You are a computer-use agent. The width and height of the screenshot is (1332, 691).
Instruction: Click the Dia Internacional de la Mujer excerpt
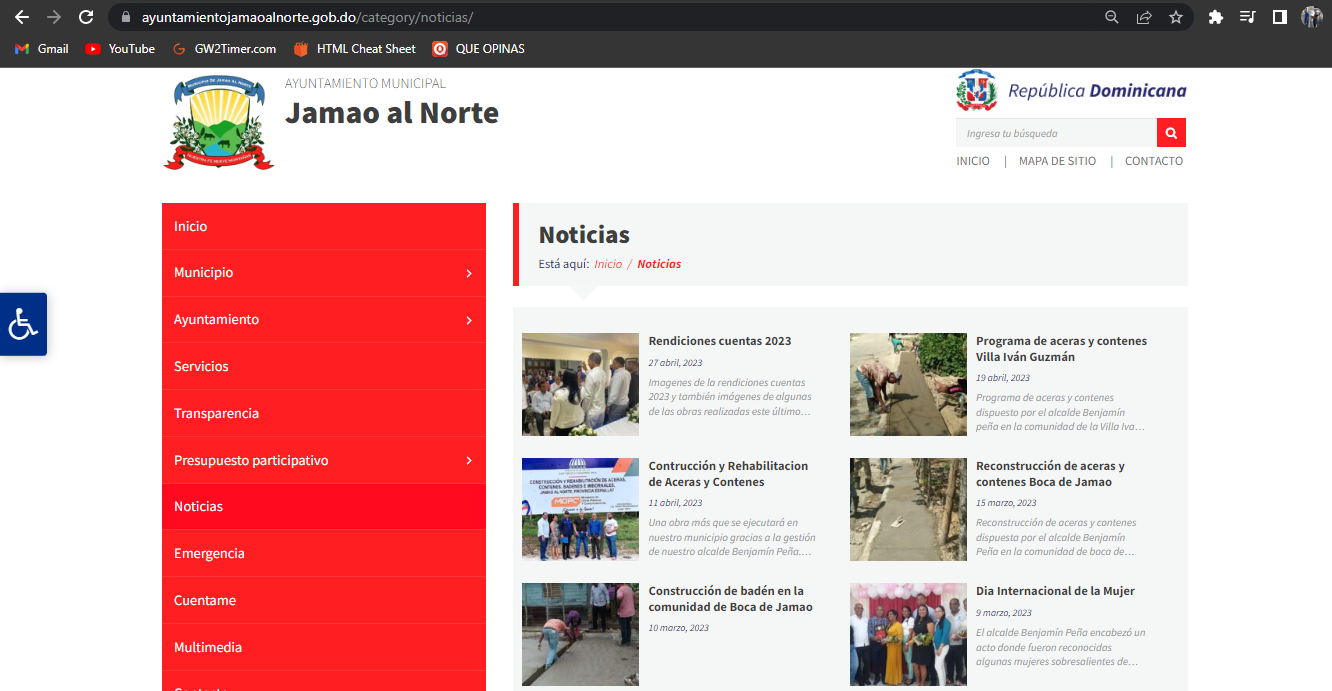(x=1061, y=647)
